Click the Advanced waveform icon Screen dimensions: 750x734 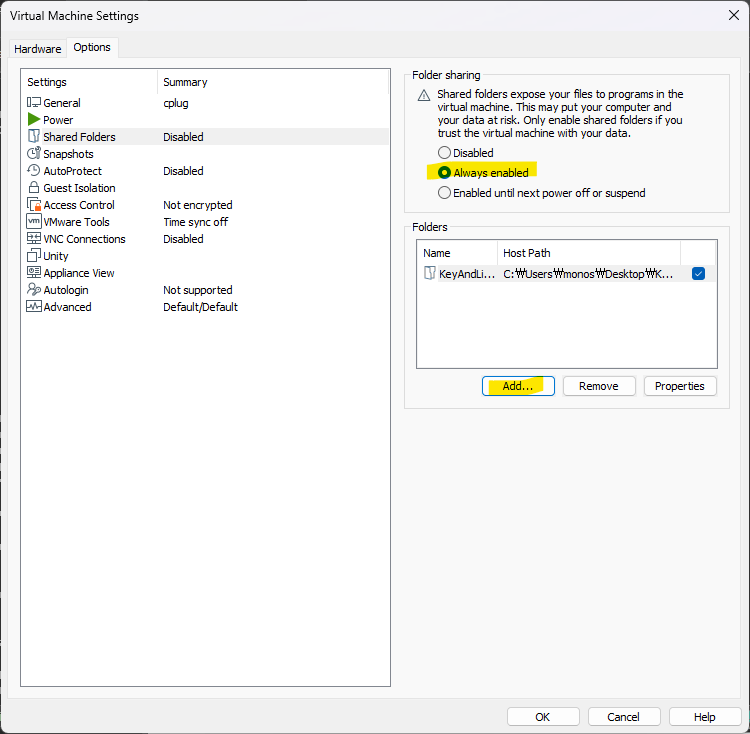(x=33, y=307)
